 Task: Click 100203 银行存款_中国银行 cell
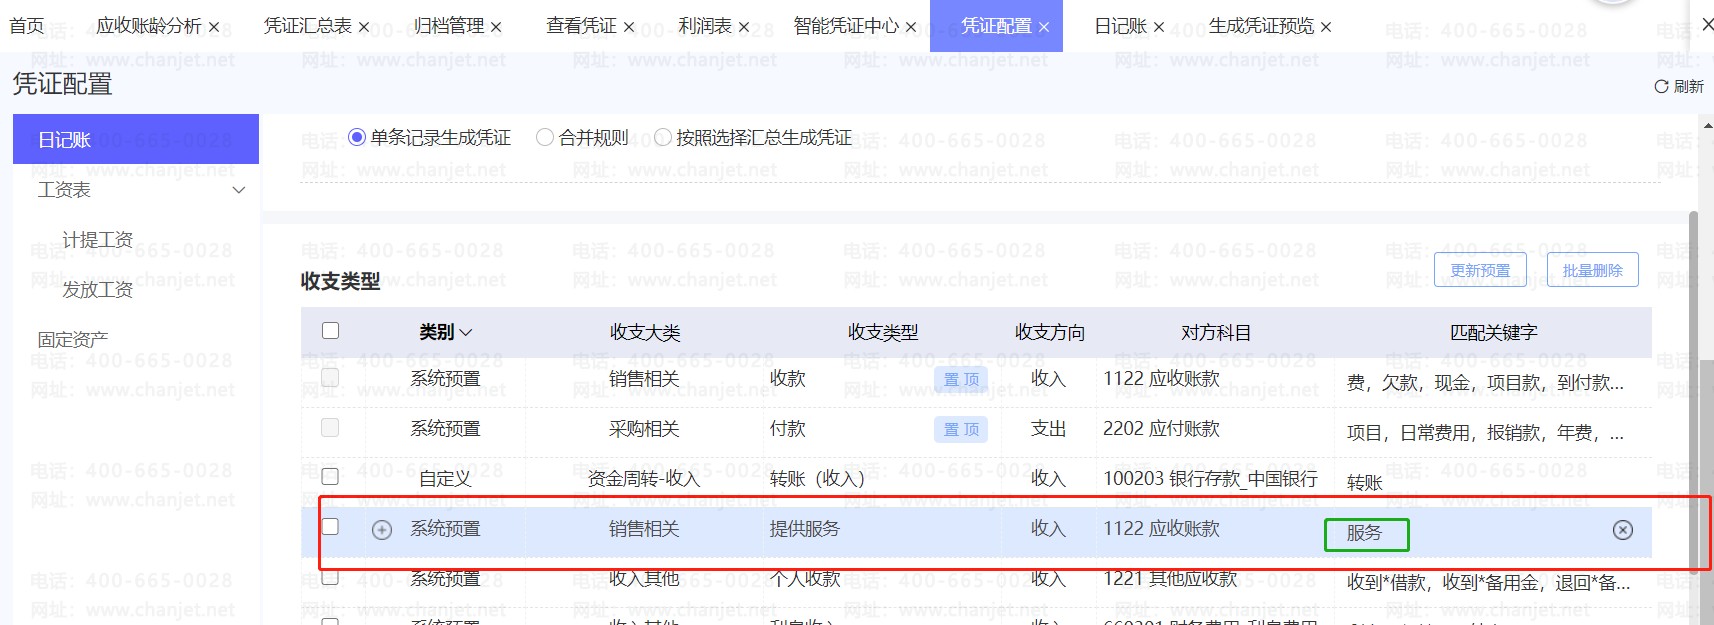1211,479
